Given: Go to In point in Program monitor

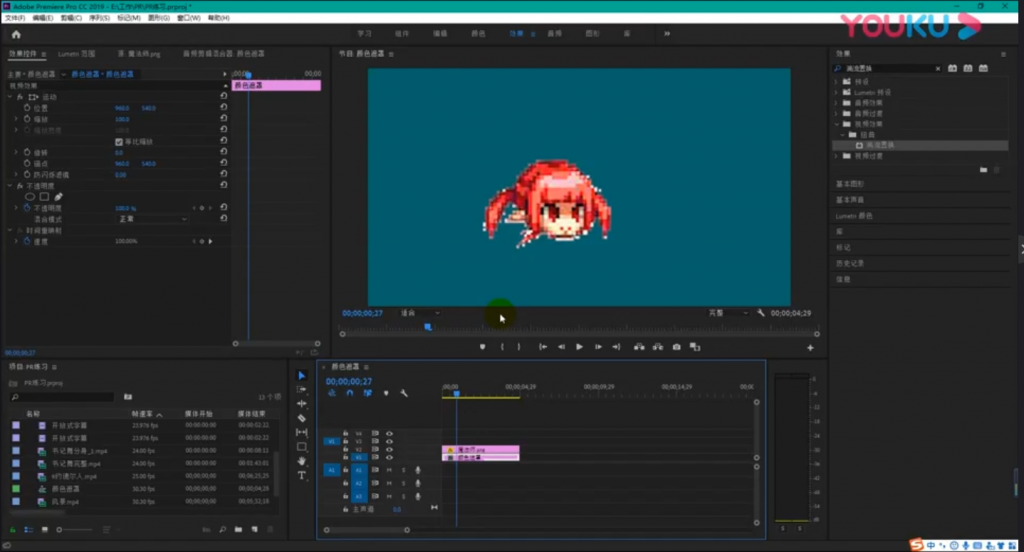Looking at the screenshot, I should [x=543, y=347].
